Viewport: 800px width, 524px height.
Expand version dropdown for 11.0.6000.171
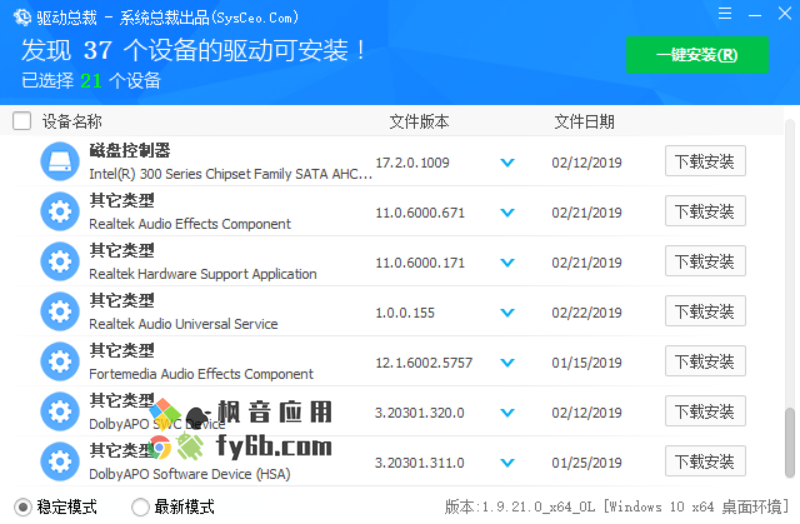coord(507,263)
